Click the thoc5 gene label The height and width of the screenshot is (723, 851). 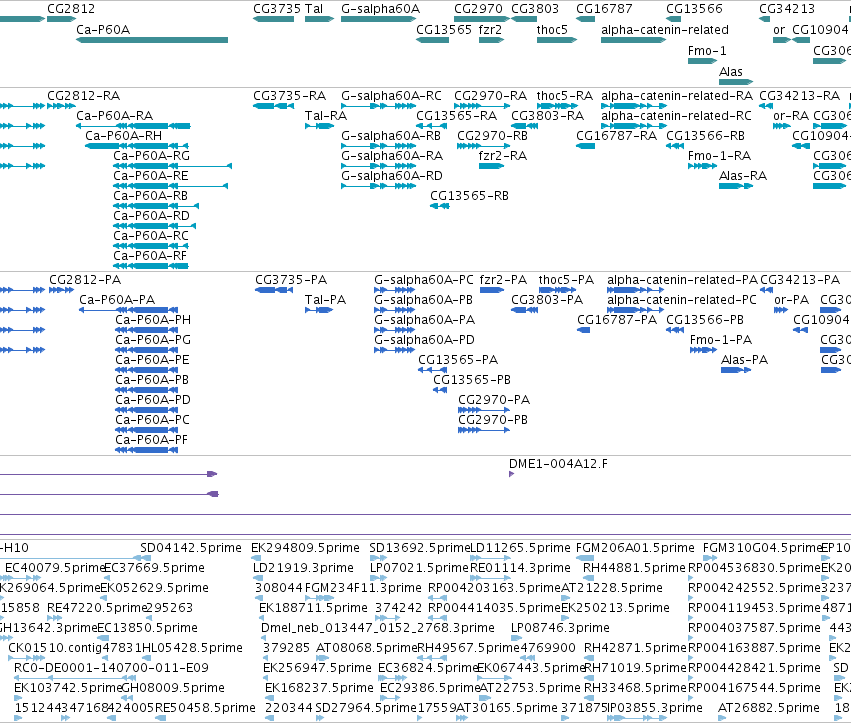(x=552, y=29)
